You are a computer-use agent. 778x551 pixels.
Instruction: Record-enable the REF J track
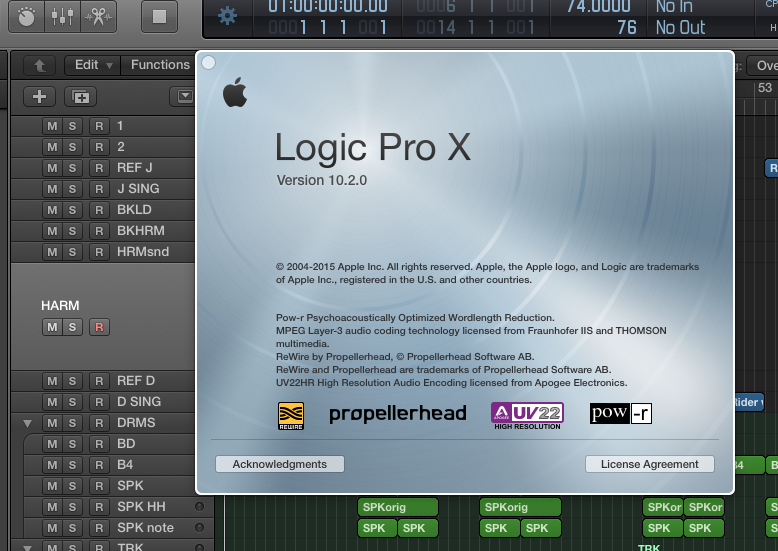tap(99, 168)
